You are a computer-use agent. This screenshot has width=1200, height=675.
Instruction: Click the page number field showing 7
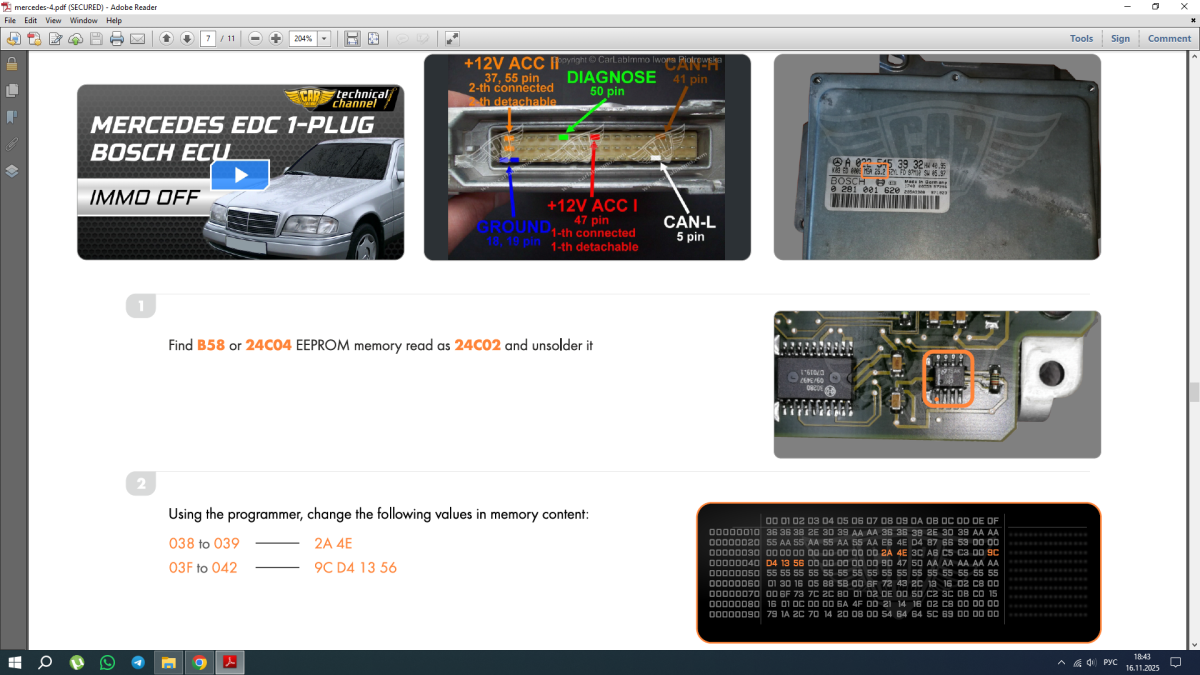[209, 39]
